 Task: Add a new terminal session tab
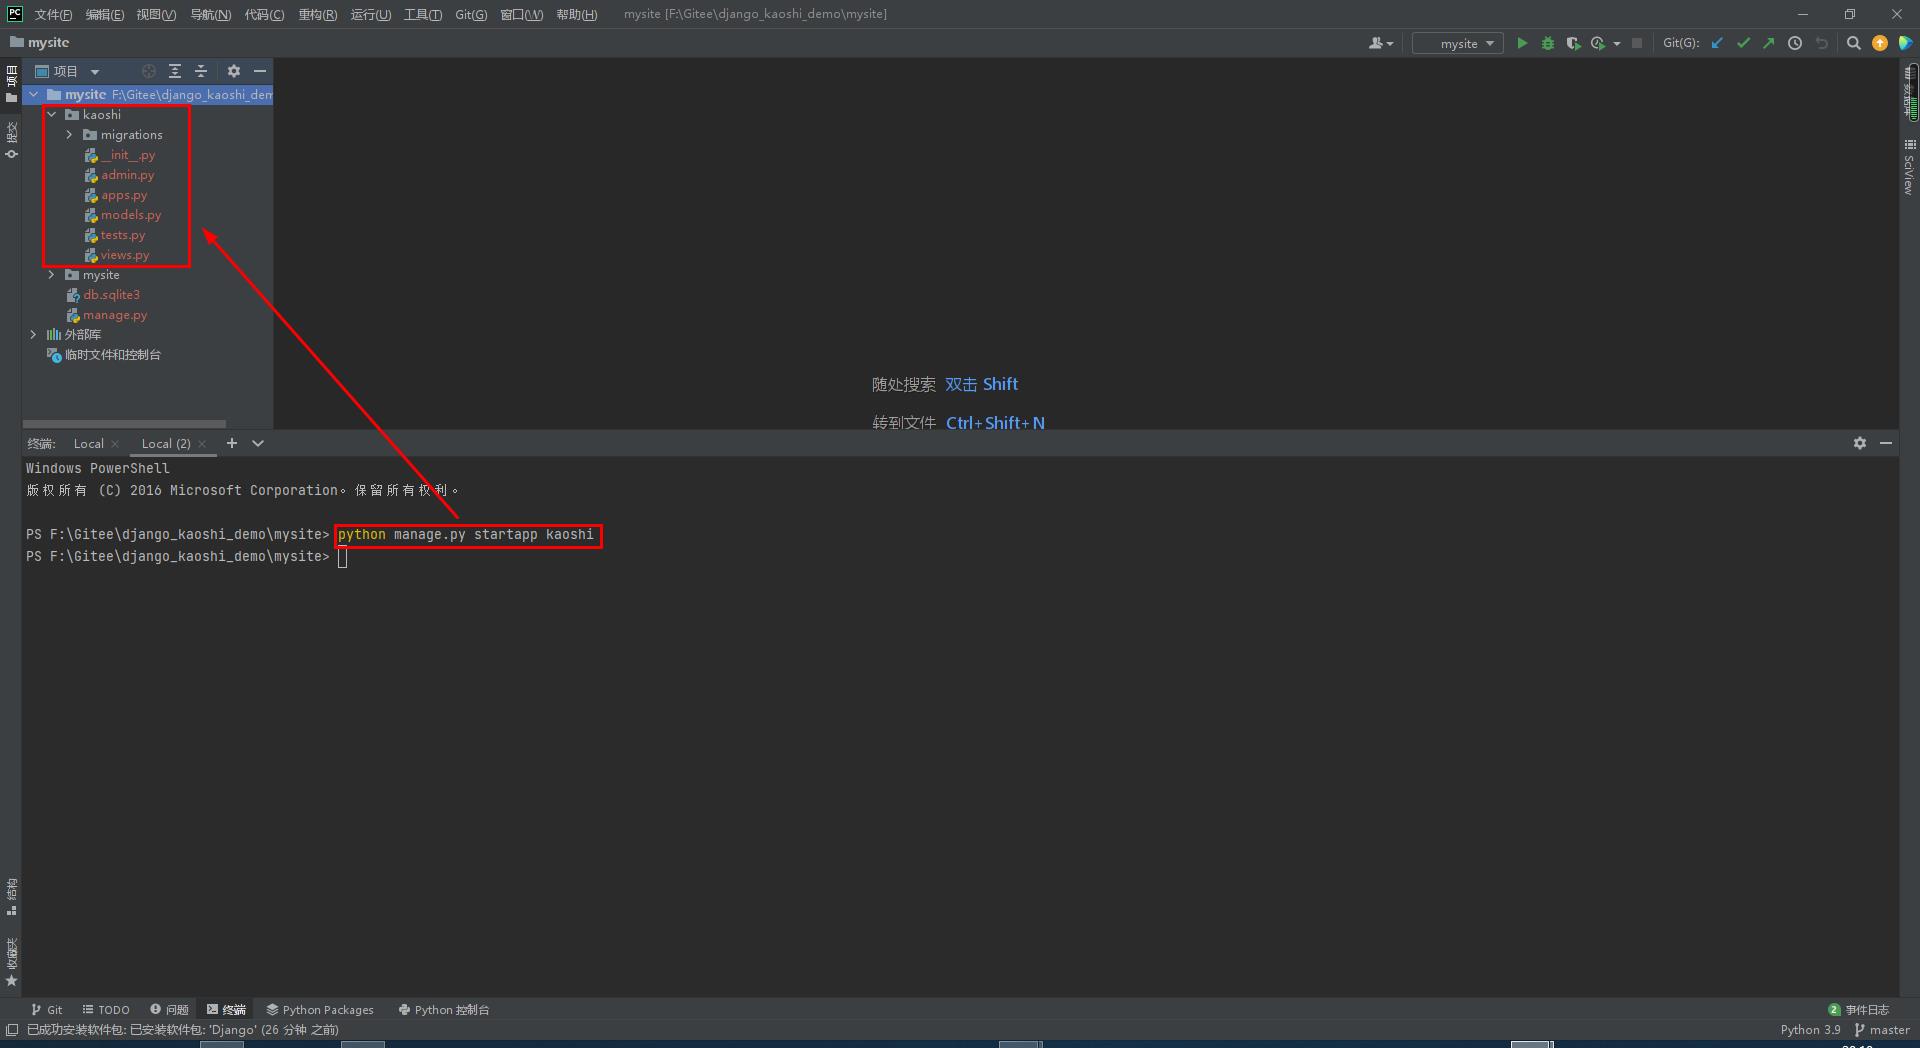(232, 443)
